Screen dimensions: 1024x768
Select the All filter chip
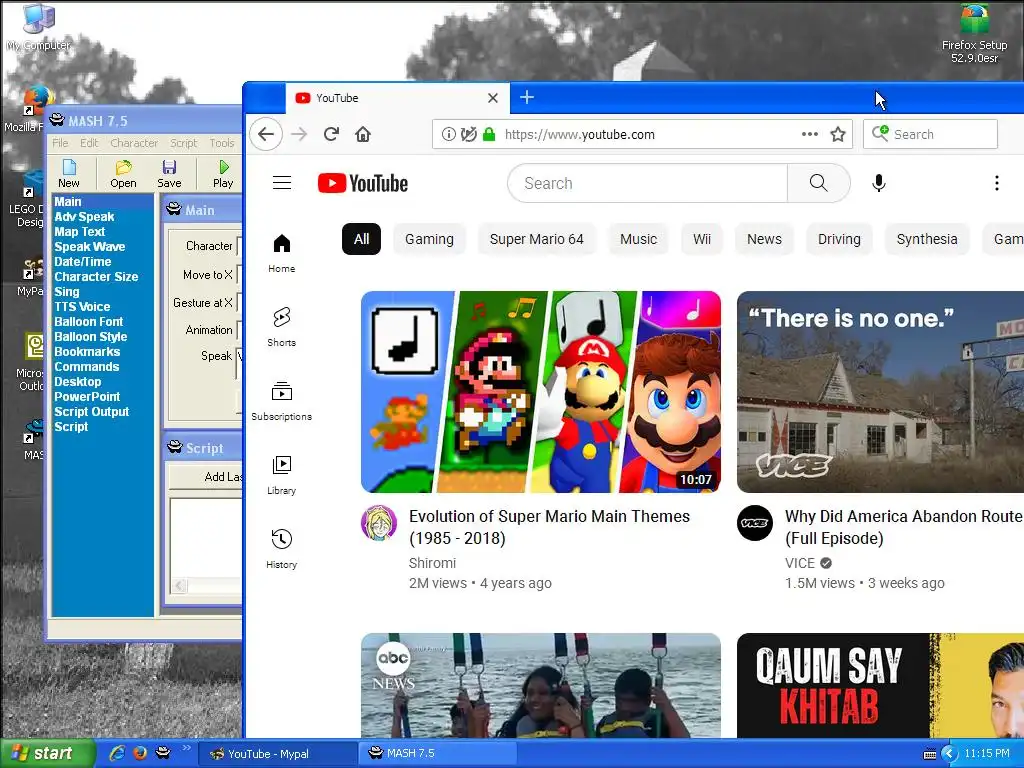361,239
